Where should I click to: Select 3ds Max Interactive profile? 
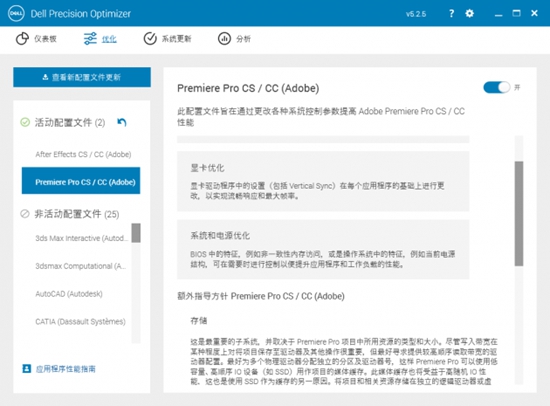tap(81, 238)
